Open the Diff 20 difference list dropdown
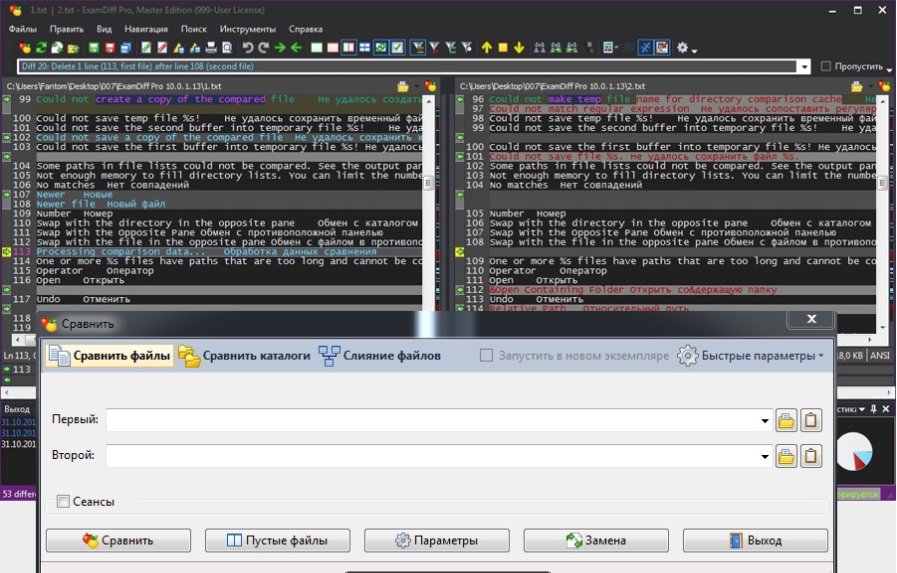This screenshot has width=897, height=573. (x=804, y=66)
